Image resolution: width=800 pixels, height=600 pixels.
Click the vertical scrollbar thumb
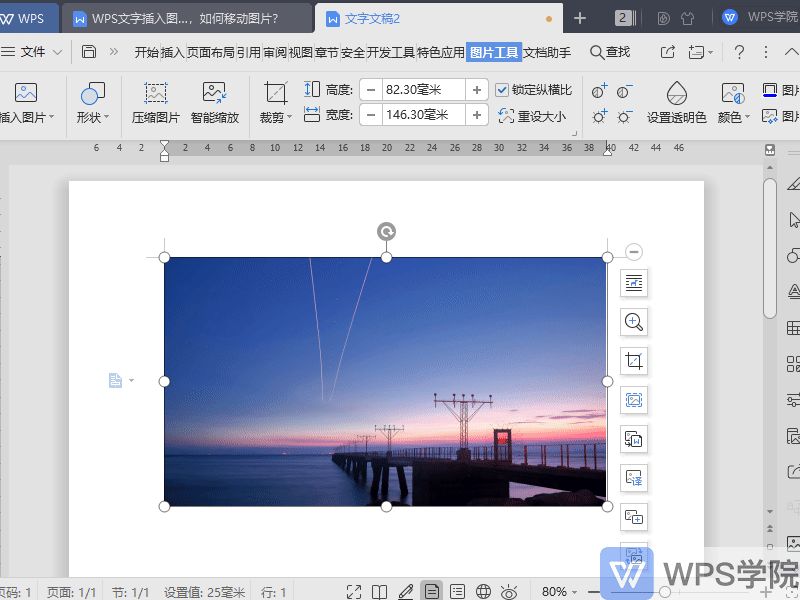click(x=770, y=248)
